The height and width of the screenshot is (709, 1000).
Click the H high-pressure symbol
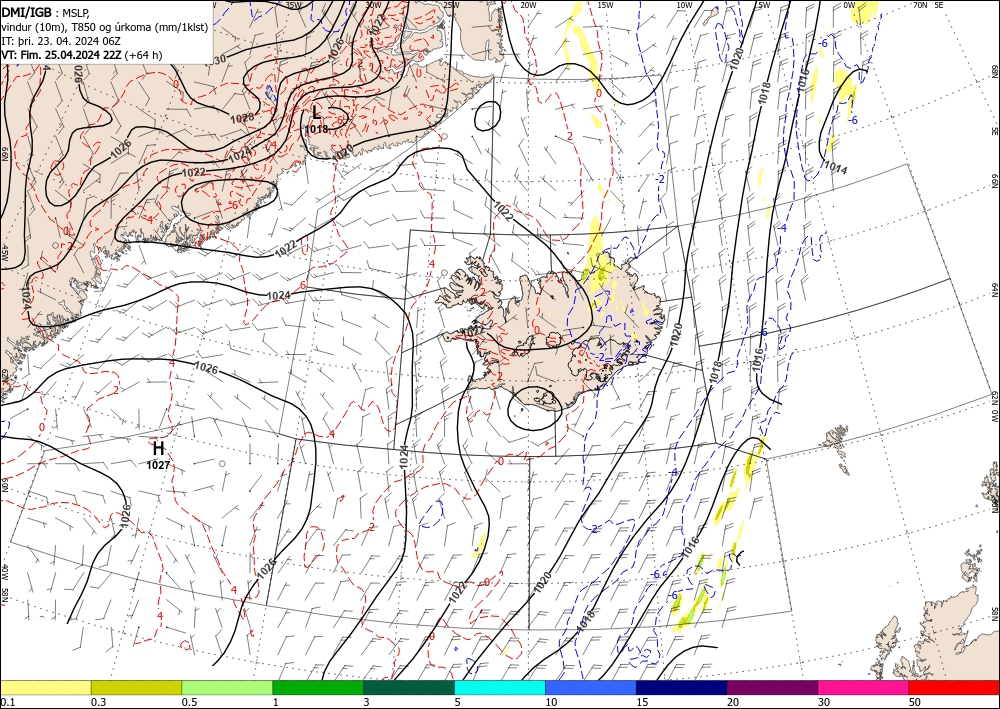click(158, 448)
